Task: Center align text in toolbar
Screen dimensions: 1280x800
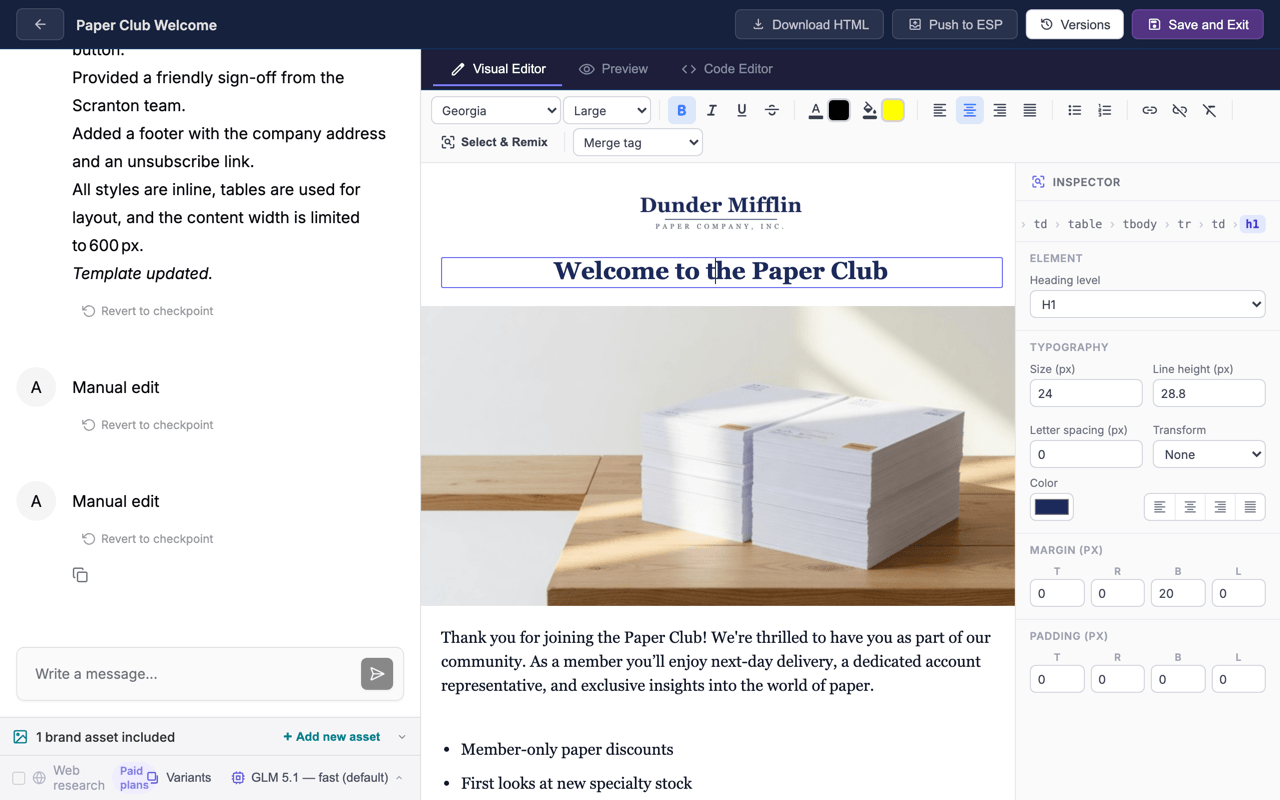Action: click(970, 110)
